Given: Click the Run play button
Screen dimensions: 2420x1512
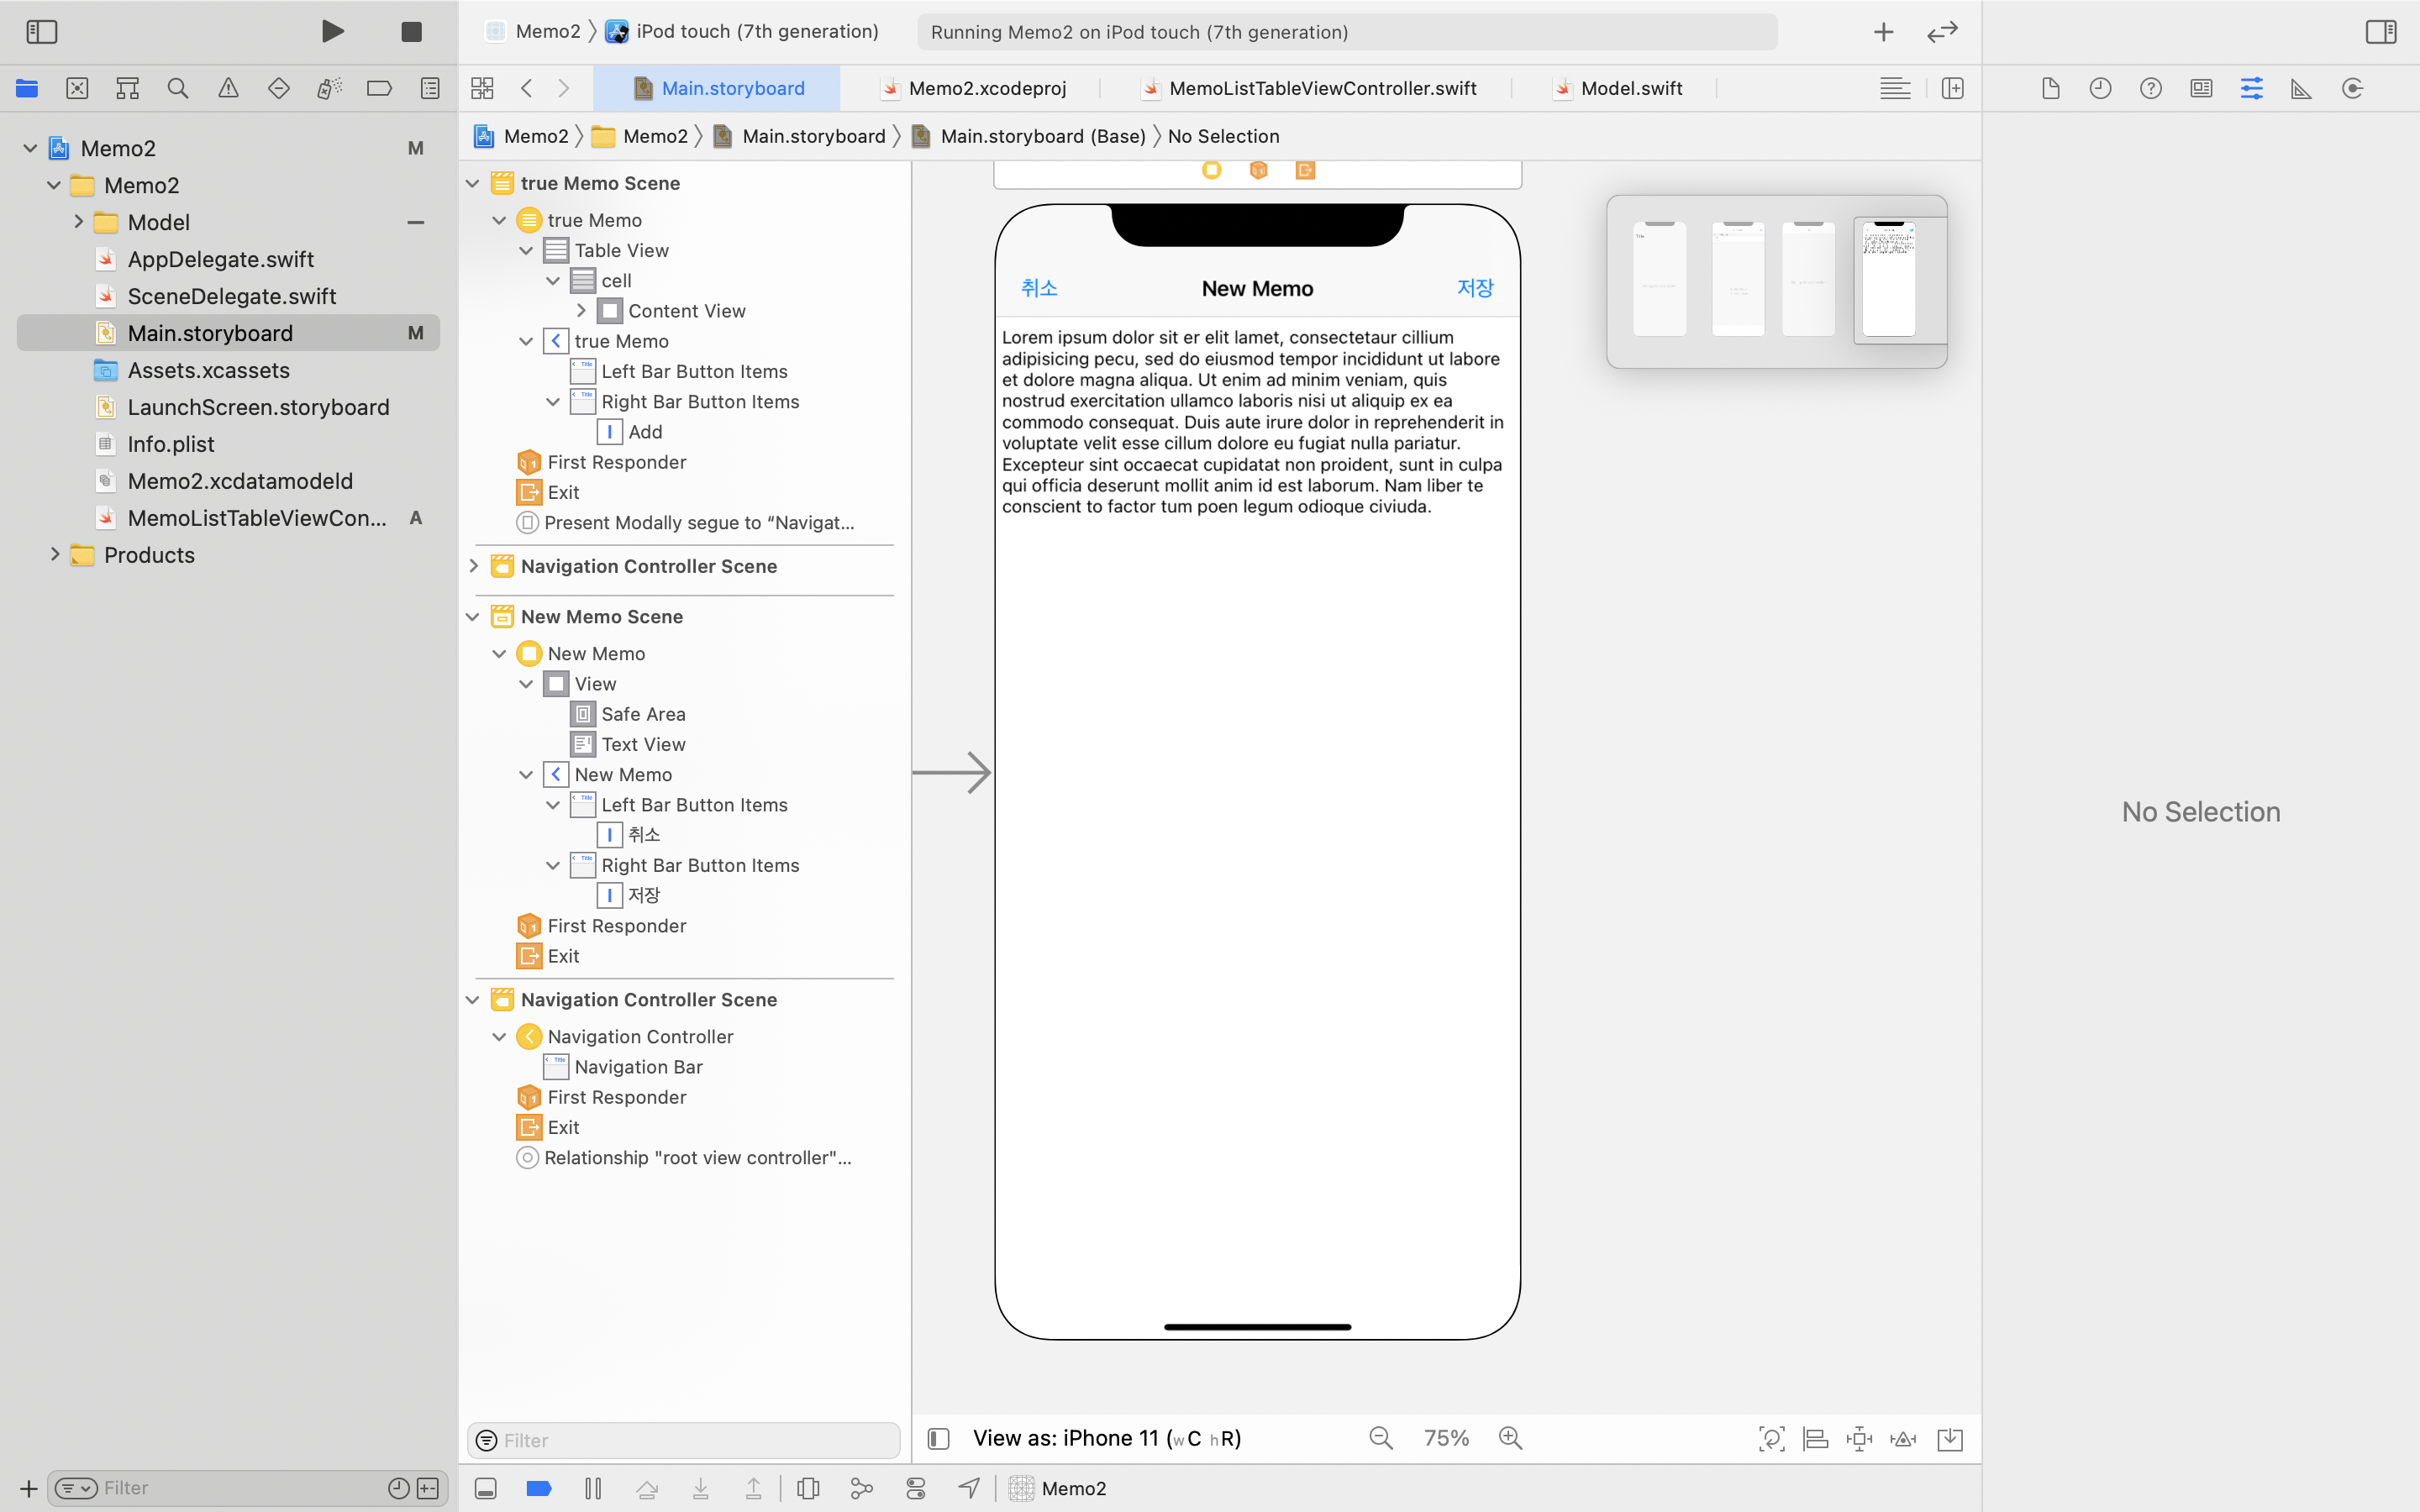Looking at the screenshot, I should coord(333,31).
